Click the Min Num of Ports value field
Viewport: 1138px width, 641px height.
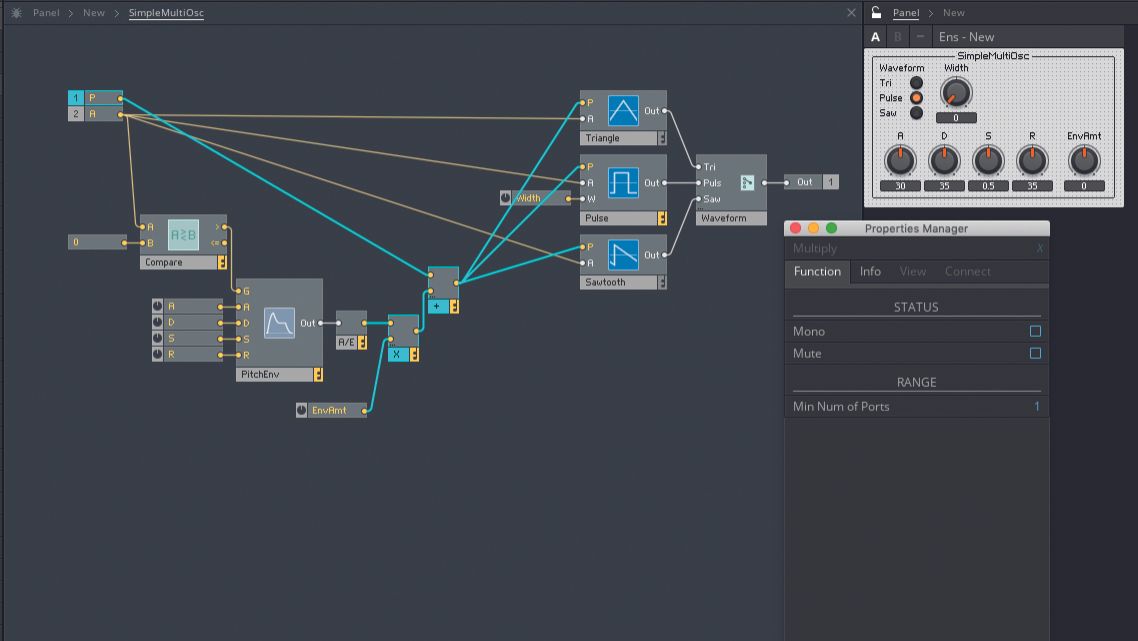(x=1035, y=406)
